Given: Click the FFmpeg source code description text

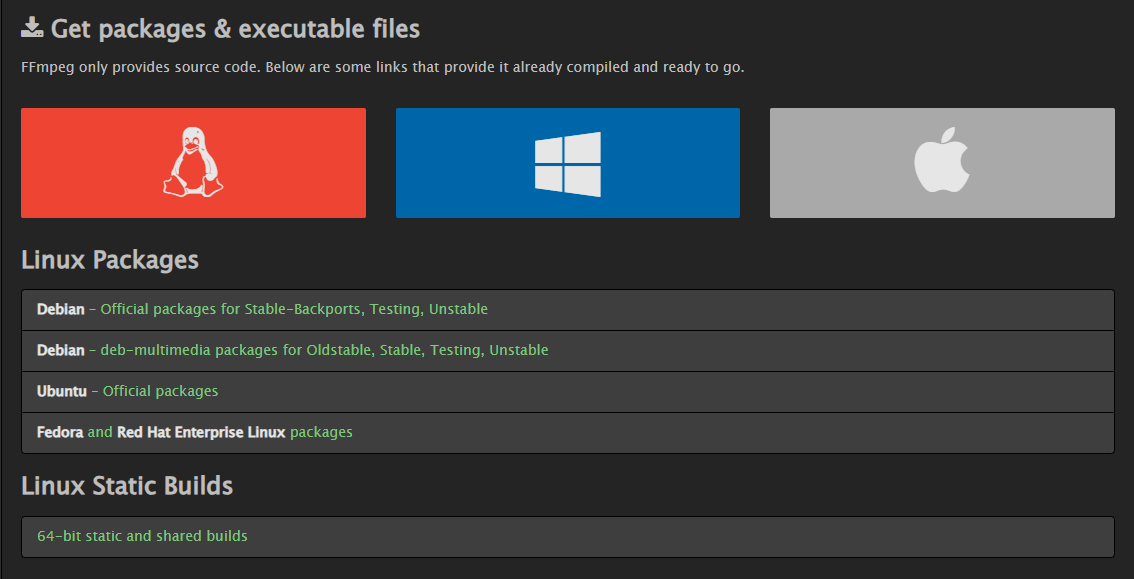Looking at the screenshot, I should (x=382, y=68).
